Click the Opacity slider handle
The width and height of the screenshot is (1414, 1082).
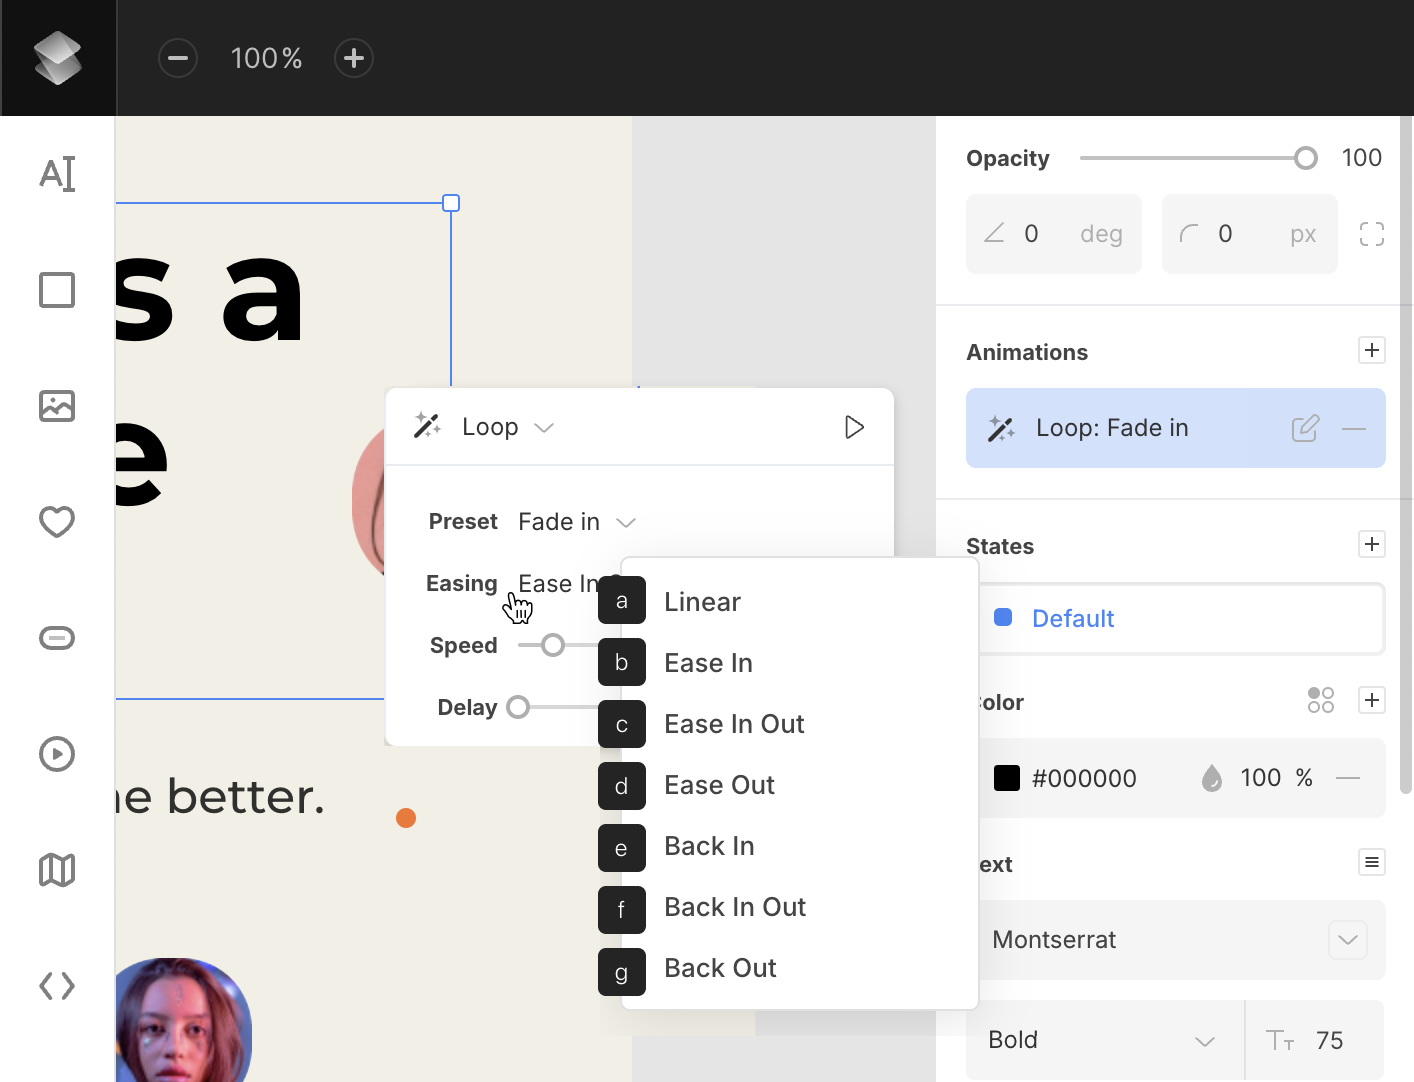(1305, 158)
